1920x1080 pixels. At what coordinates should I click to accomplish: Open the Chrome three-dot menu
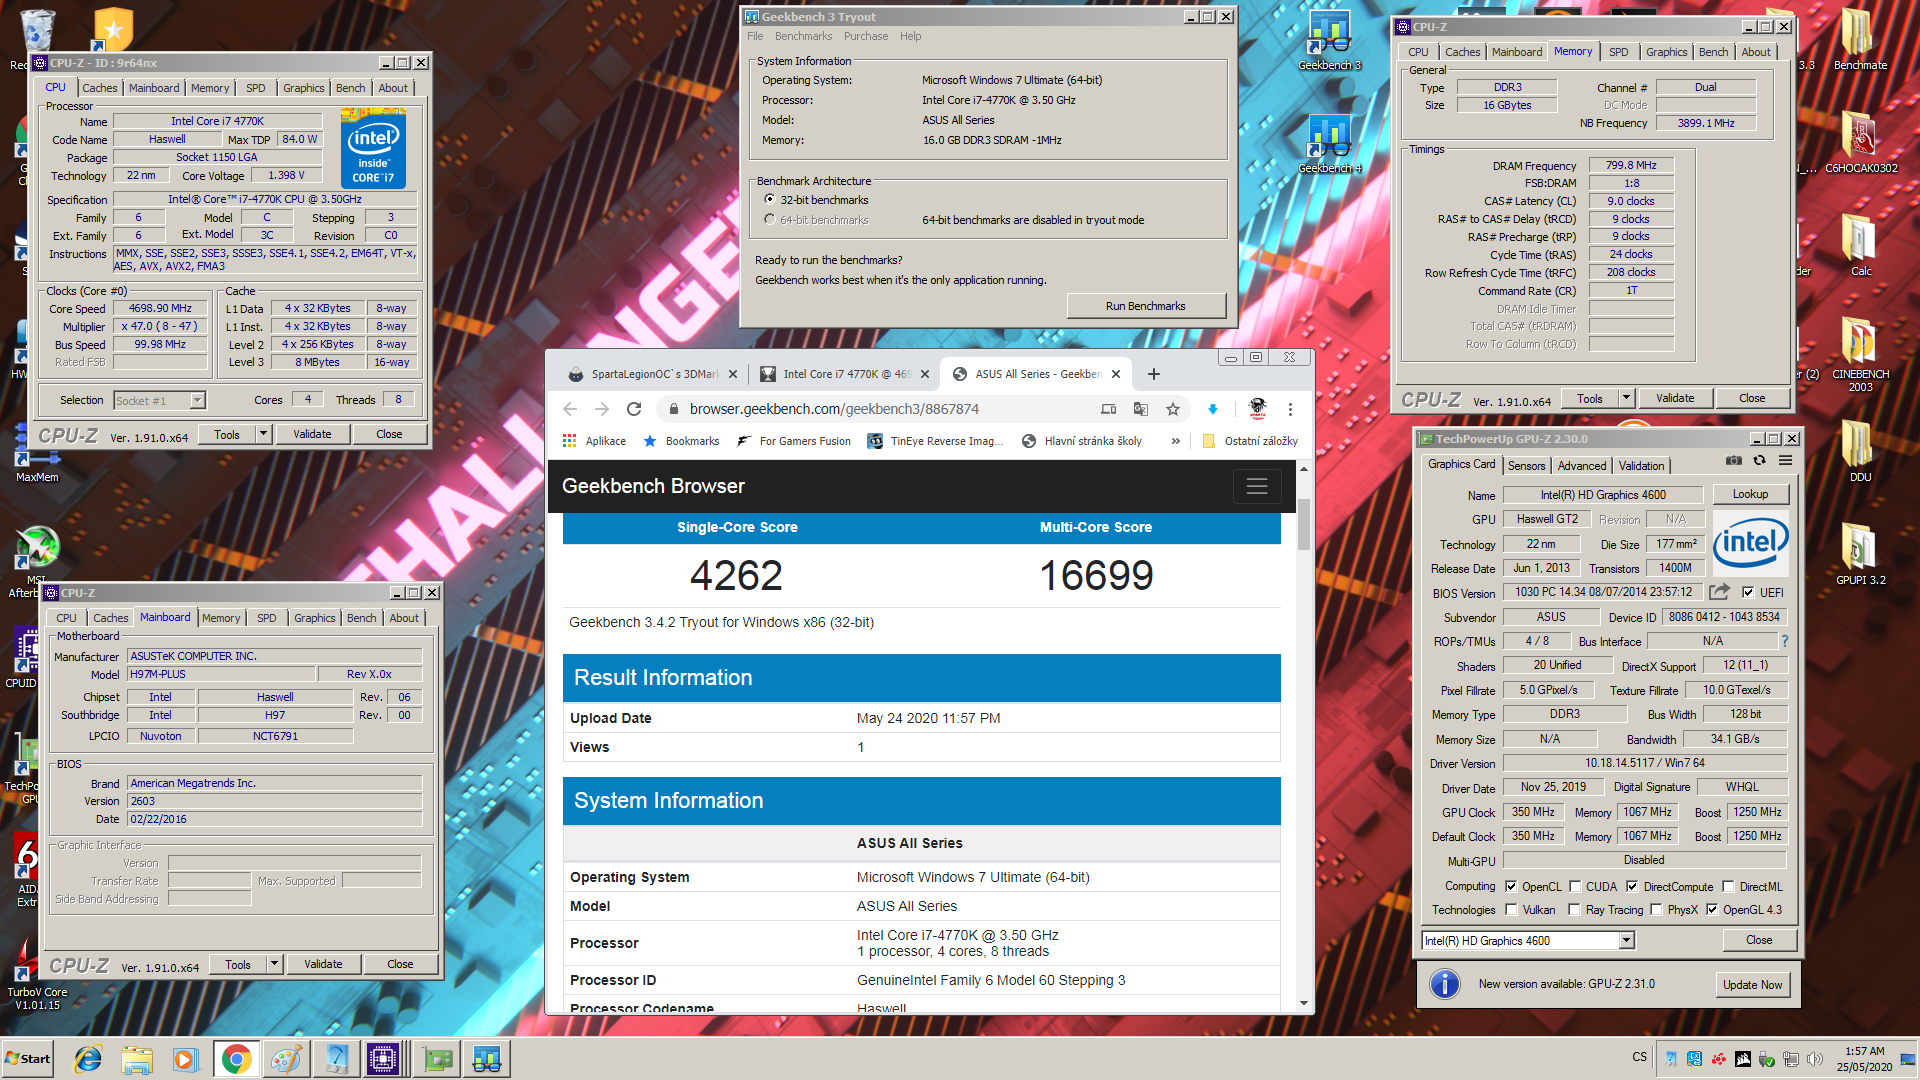tap(1290, 409)
